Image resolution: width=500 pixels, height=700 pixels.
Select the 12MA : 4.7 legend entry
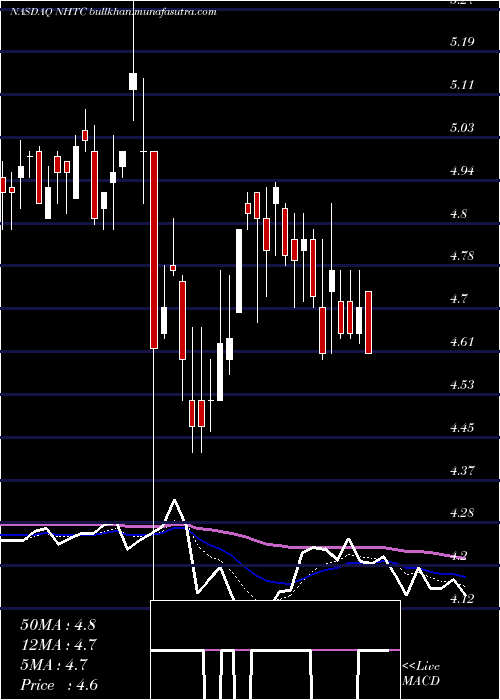[58, 645]
